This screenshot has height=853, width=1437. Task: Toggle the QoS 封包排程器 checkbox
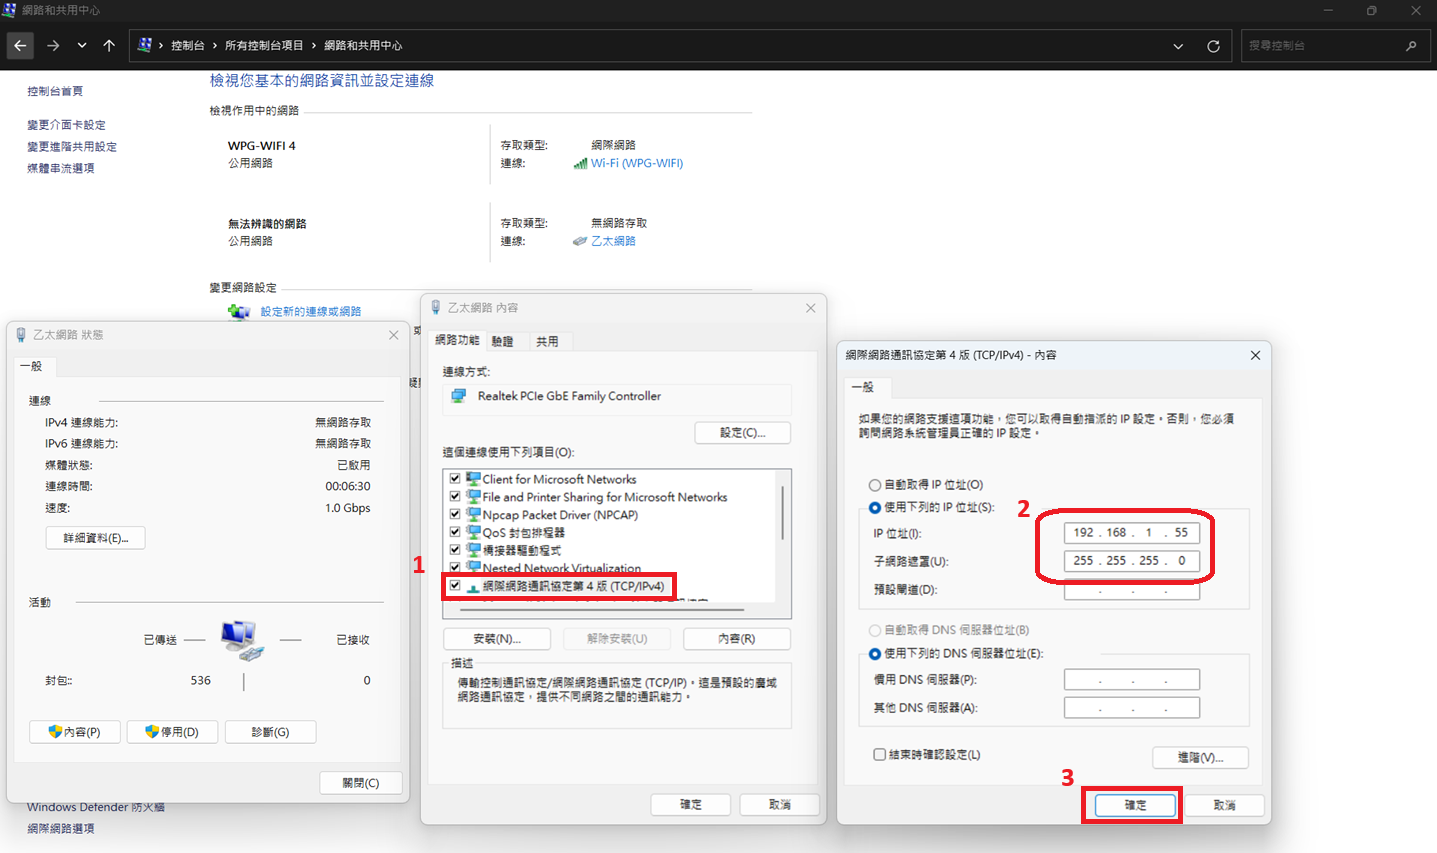455,532
